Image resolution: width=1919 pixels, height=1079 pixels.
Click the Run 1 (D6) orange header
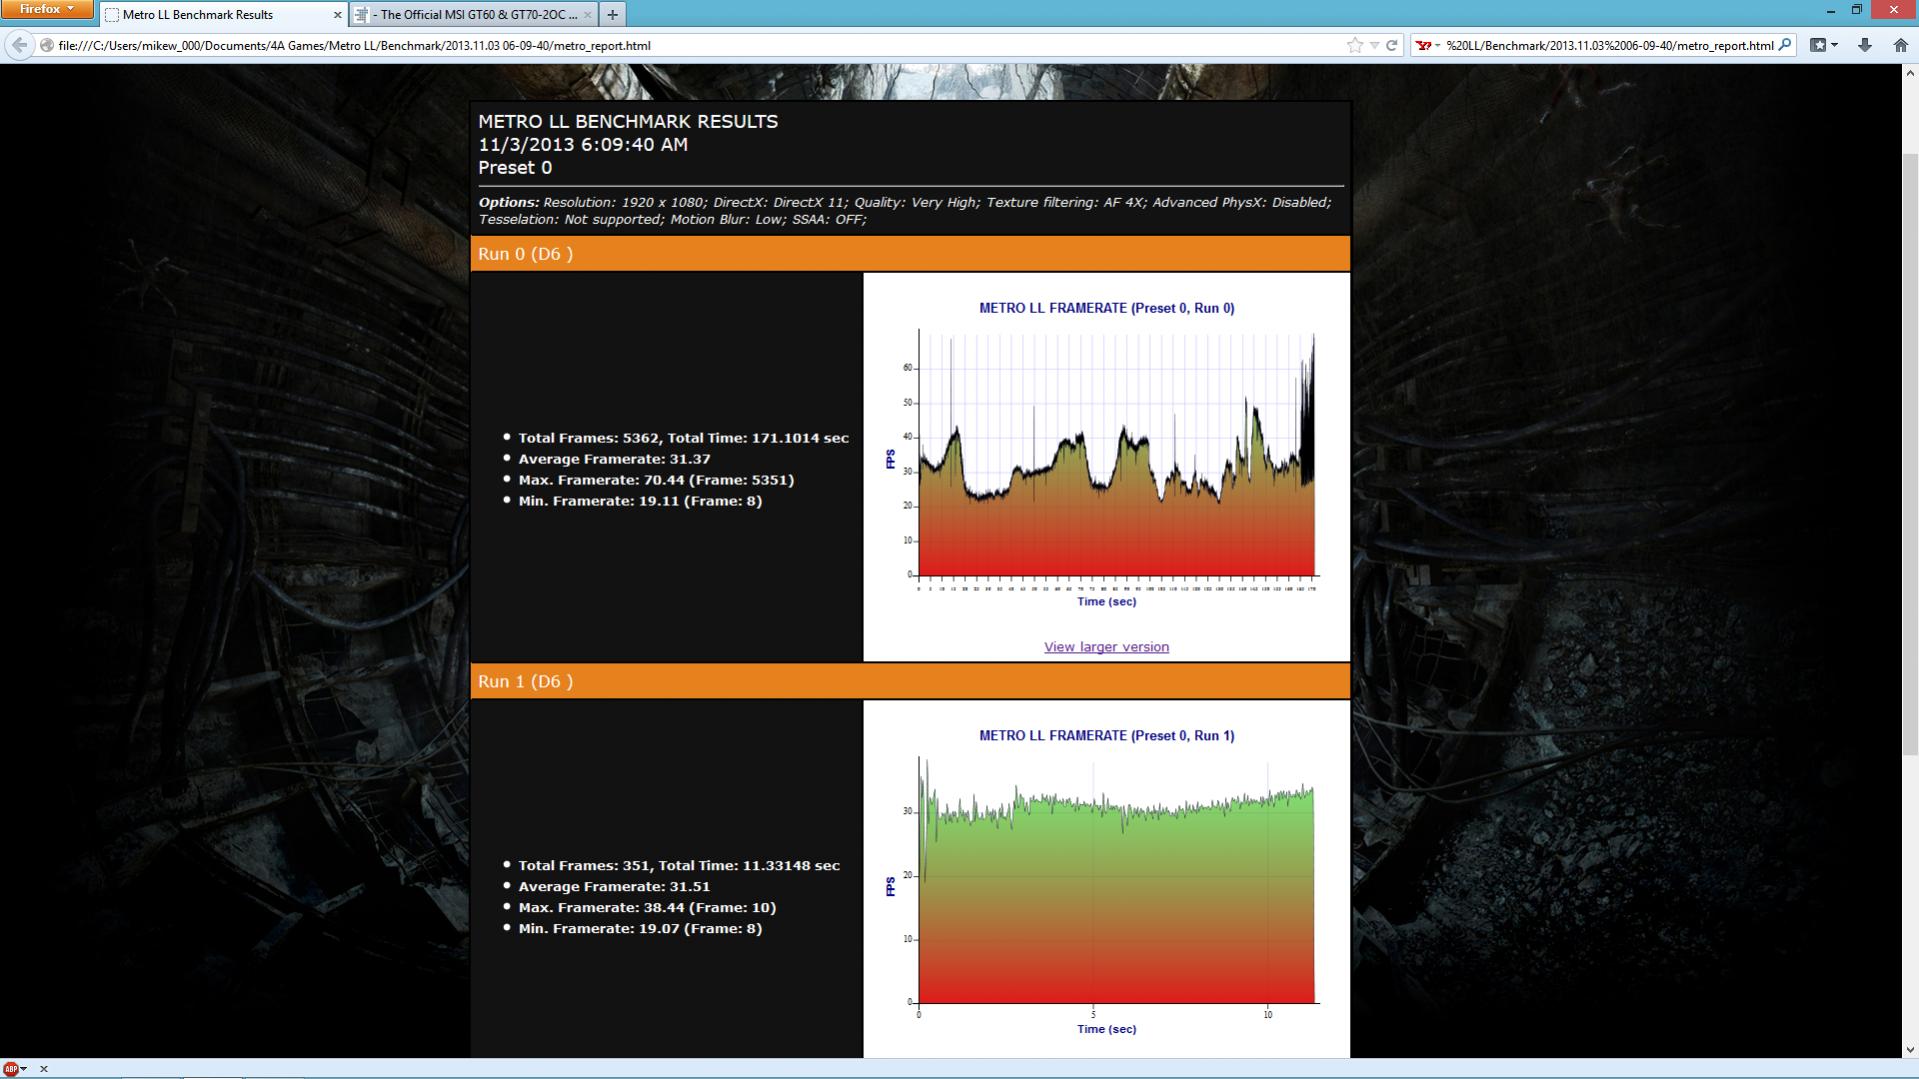[x=910, y=682]
